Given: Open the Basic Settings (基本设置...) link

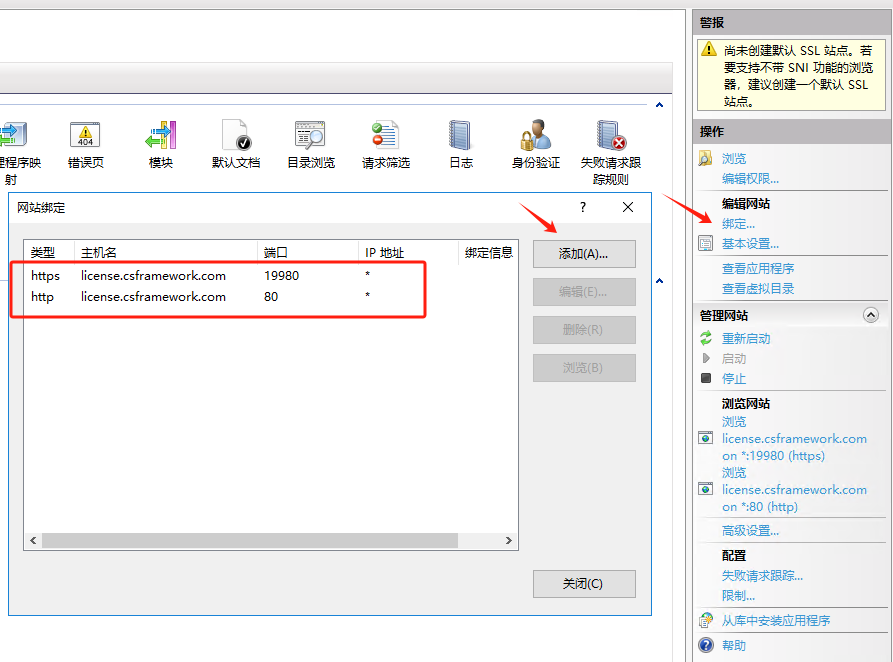Looking at the screenshot, I should (750, 244).
